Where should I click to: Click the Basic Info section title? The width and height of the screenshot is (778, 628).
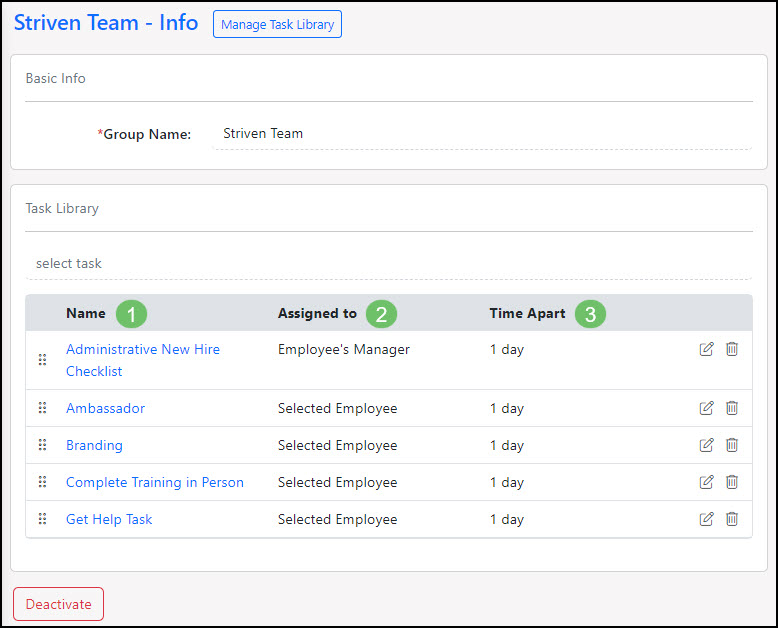[56, 78]
